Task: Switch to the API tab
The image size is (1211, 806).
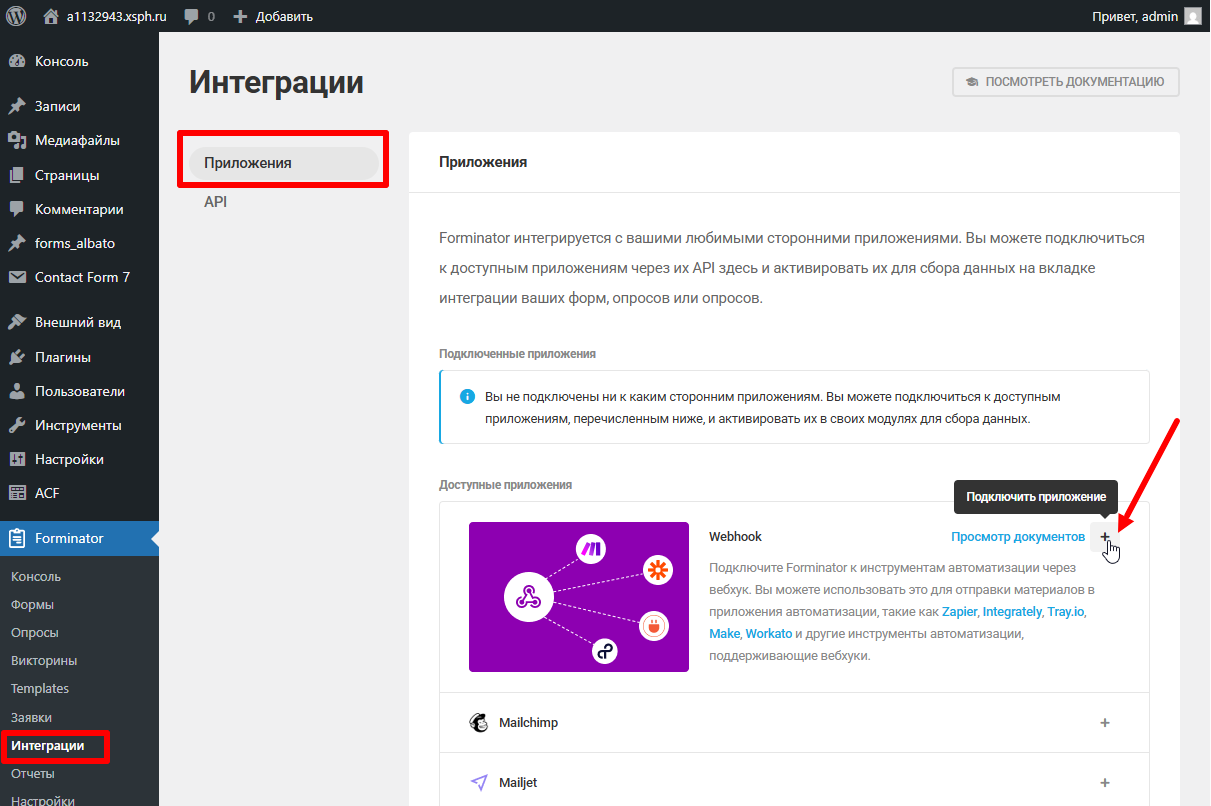Action: pyautogui.click(x=216, y=202)
